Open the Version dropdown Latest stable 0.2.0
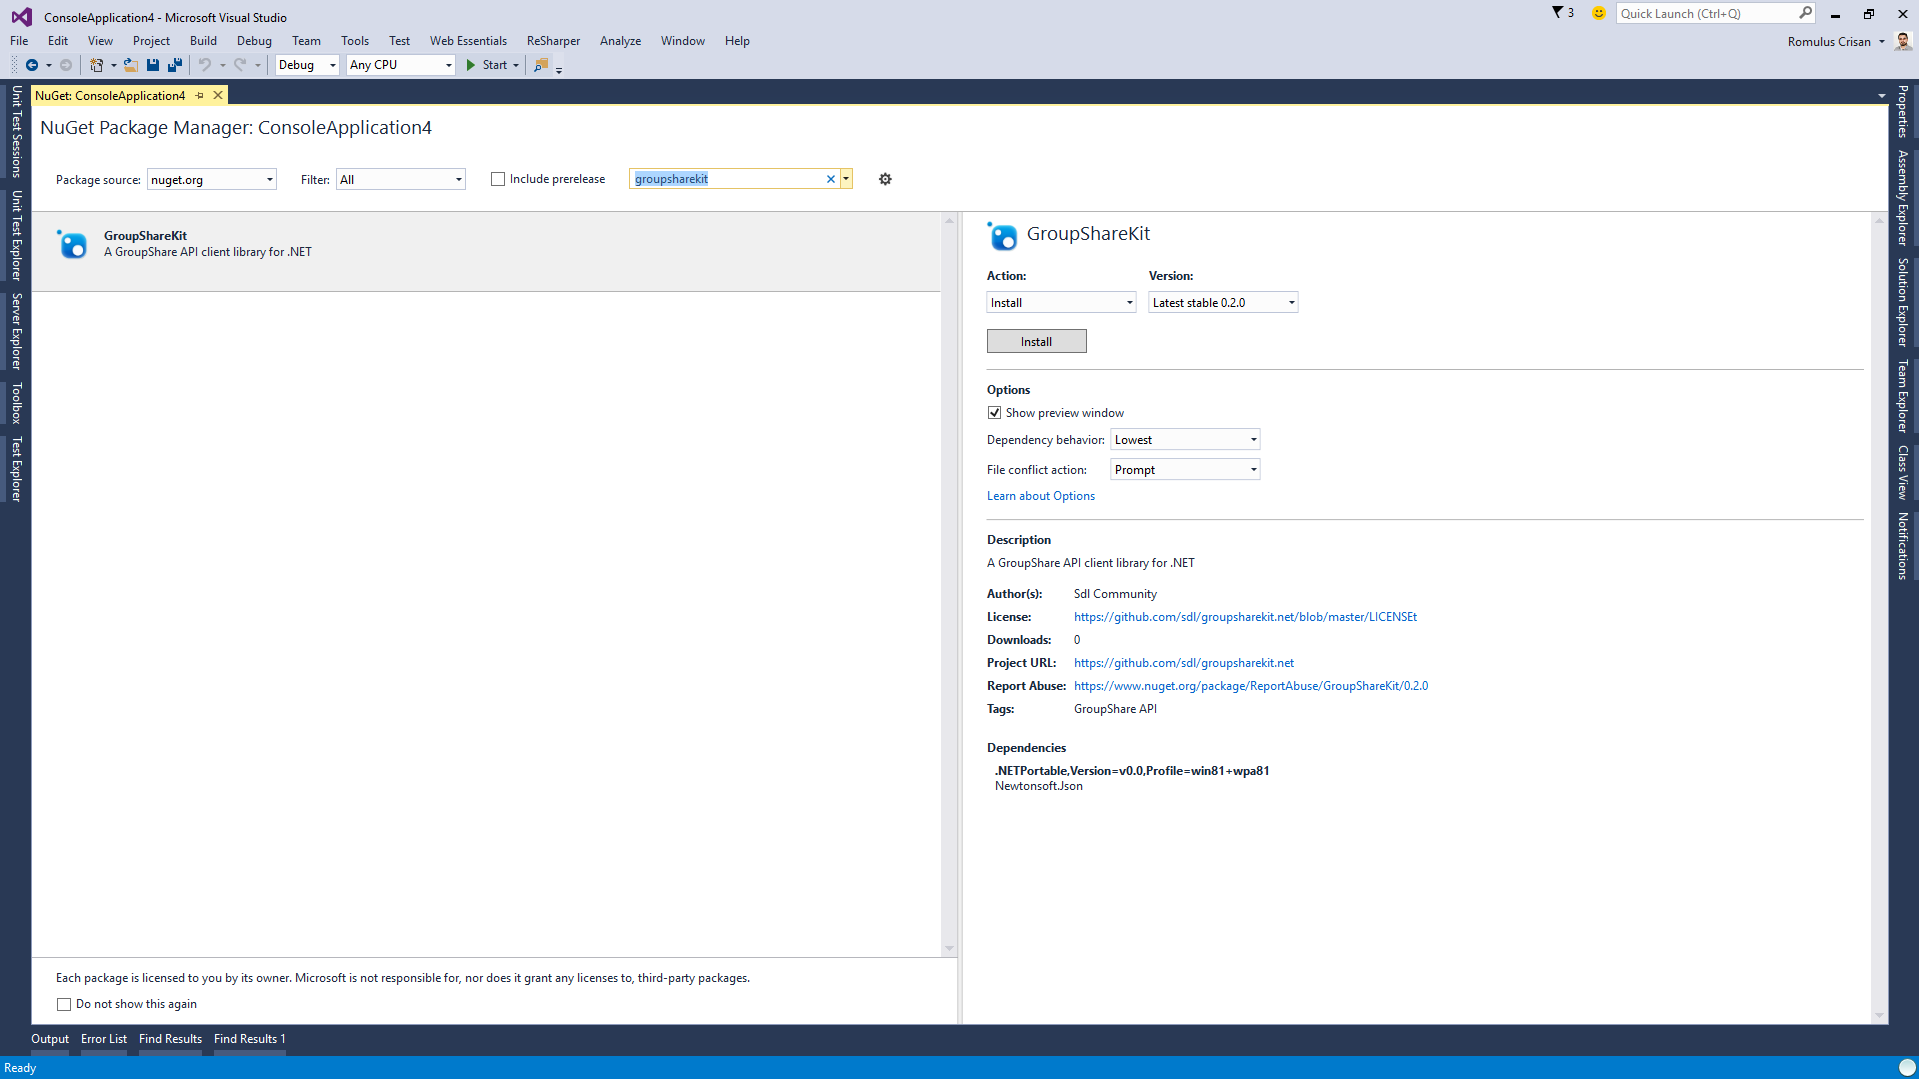The image size is (1919, 1079). click(x=1223, y=303)
